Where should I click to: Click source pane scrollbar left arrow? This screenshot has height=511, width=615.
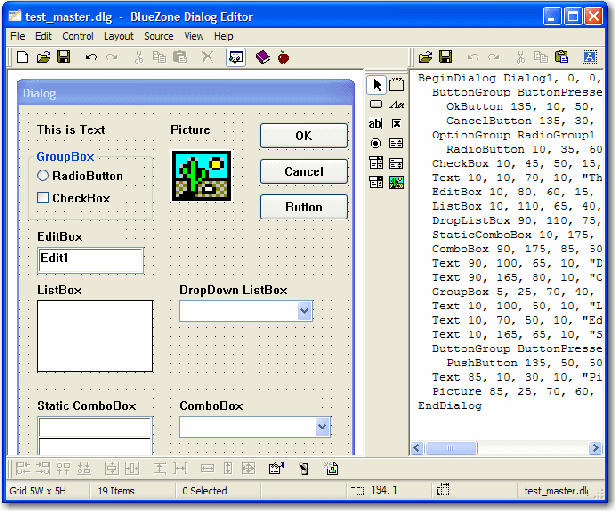[417, 448]
